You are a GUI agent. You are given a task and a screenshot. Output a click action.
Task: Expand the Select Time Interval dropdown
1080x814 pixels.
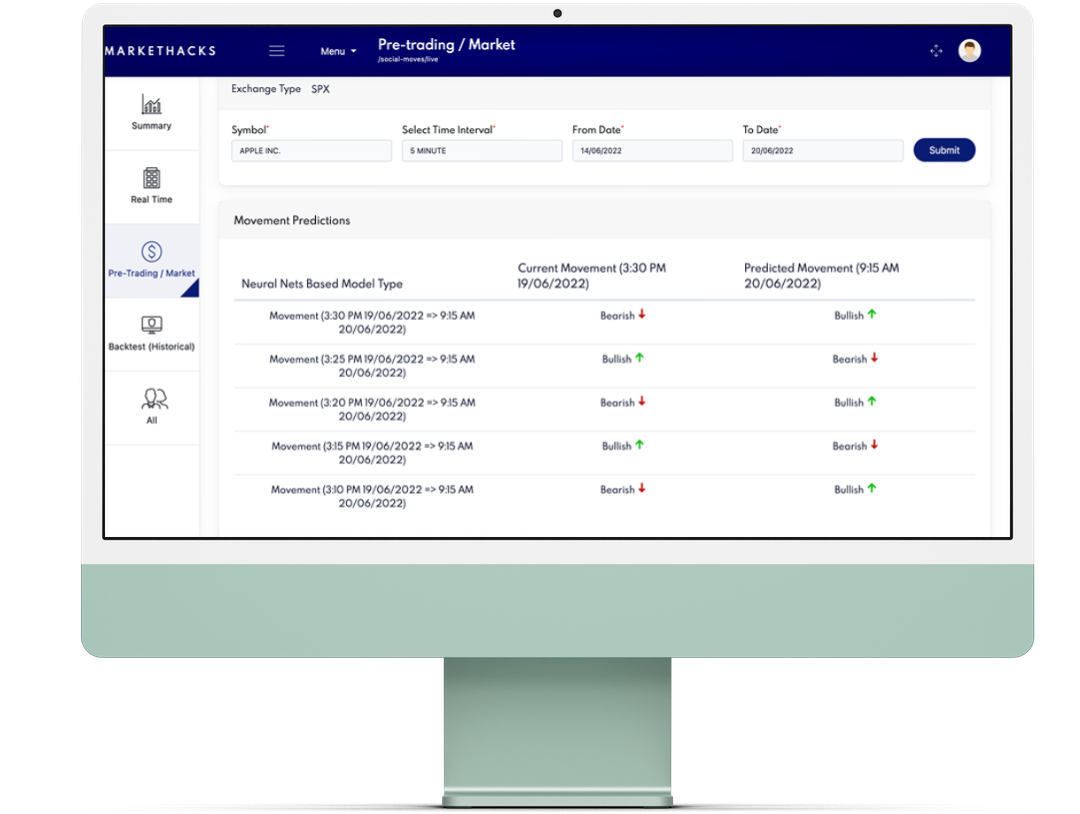coord(482,151)
